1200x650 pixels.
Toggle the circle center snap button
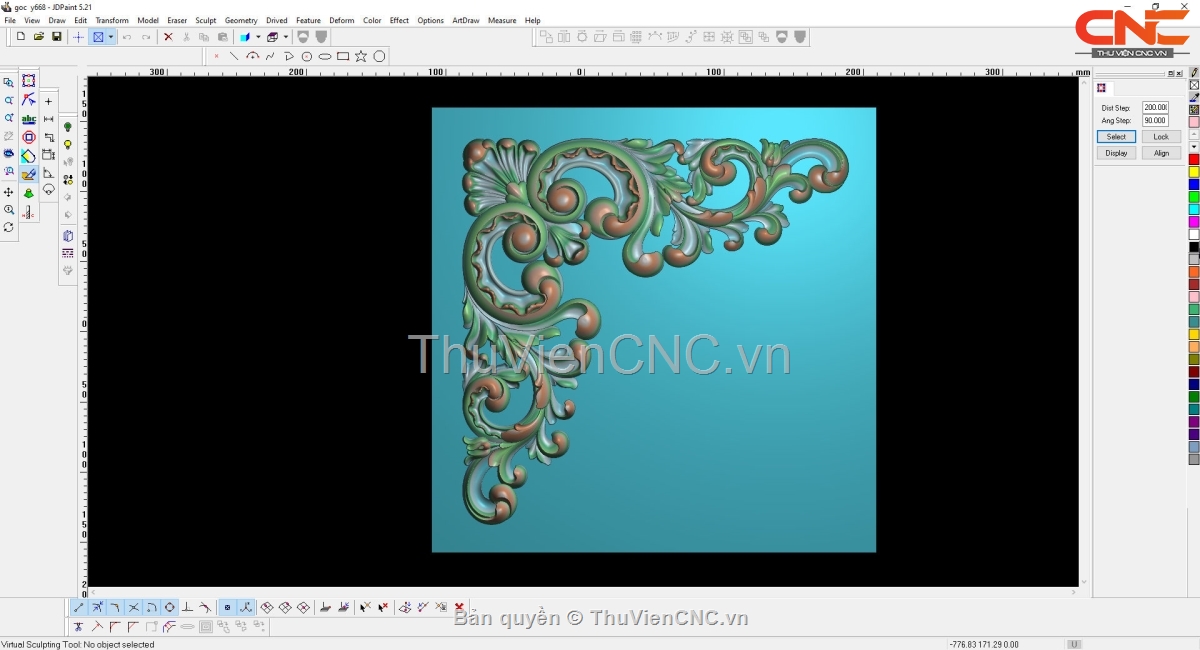coord(170,607)
